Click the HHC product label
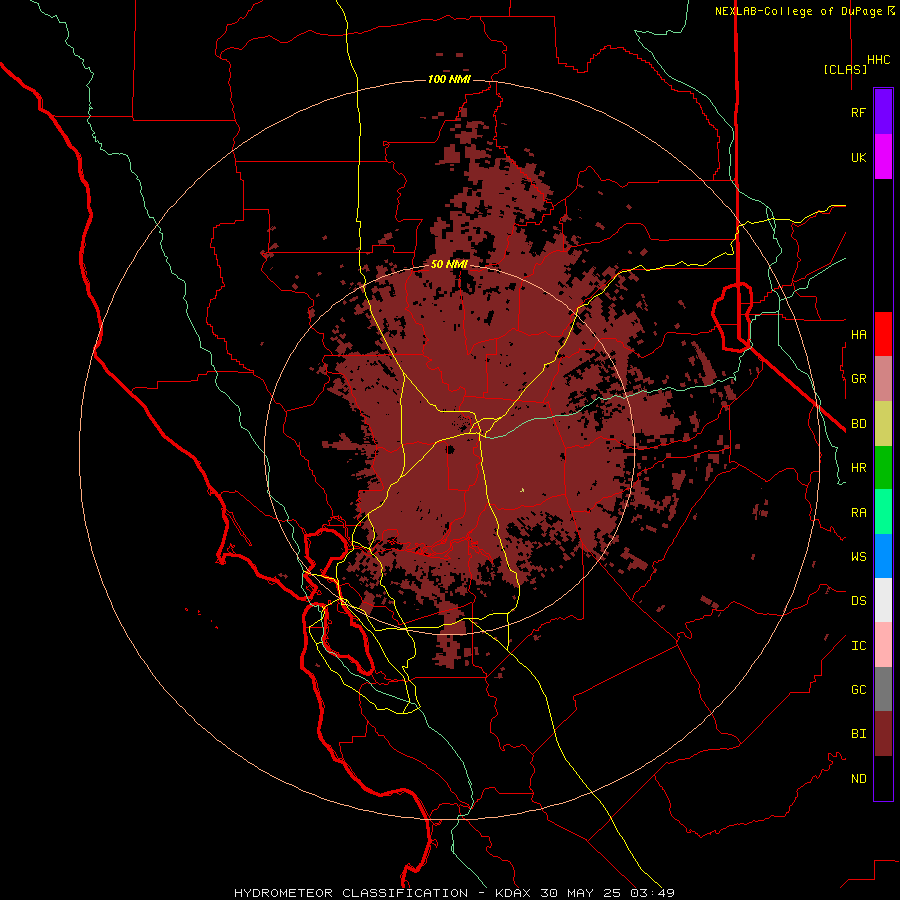Screen dimensions: 900x900 (879, 60)
